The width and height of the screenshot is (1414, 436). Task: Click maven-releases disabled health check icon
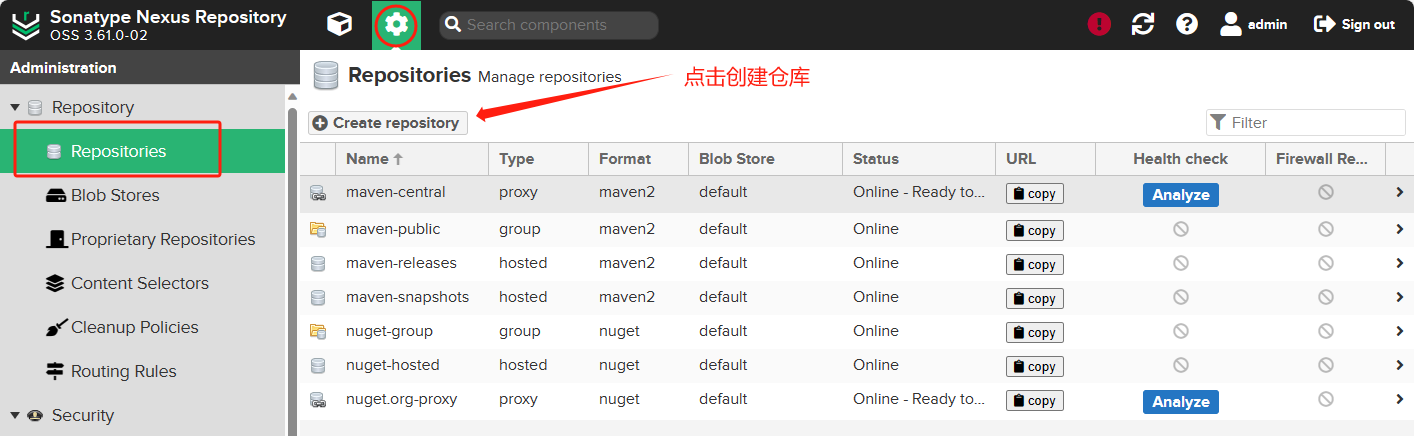1181,263
